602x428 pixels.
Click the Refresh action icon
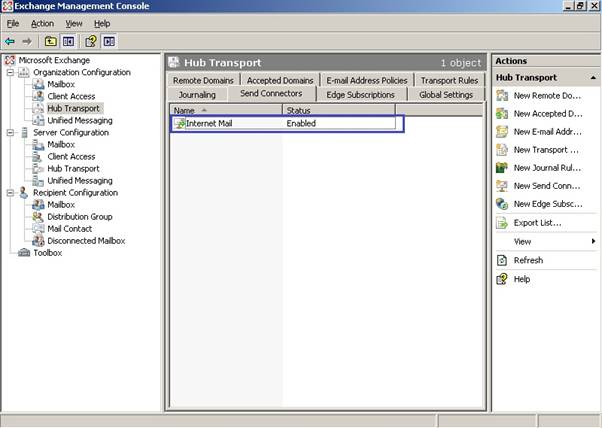click(x=502, y=260)
